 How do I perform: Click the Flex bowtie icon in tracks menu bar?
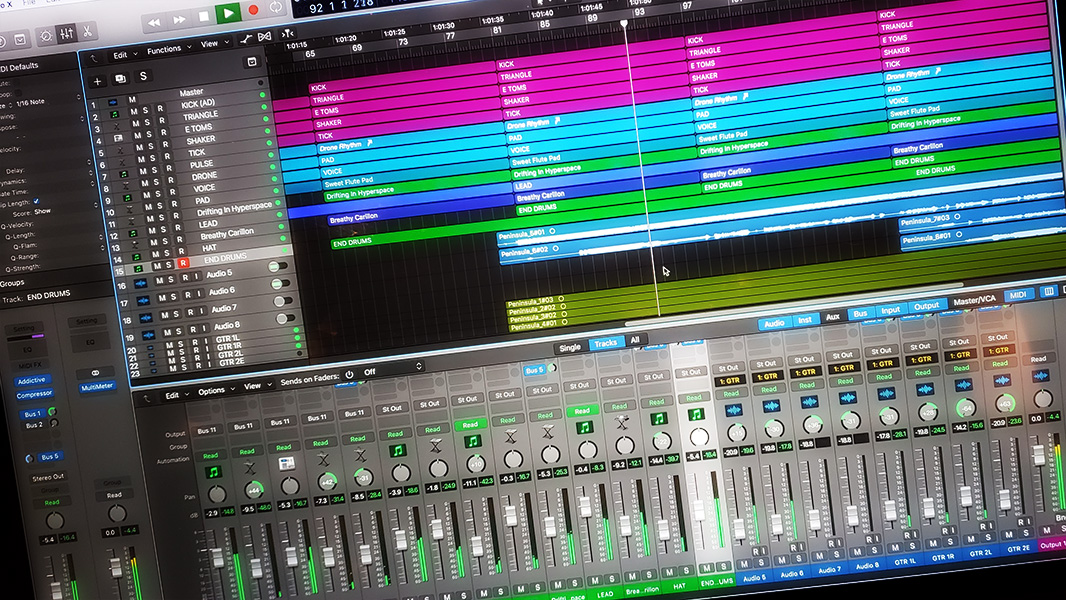264,36
